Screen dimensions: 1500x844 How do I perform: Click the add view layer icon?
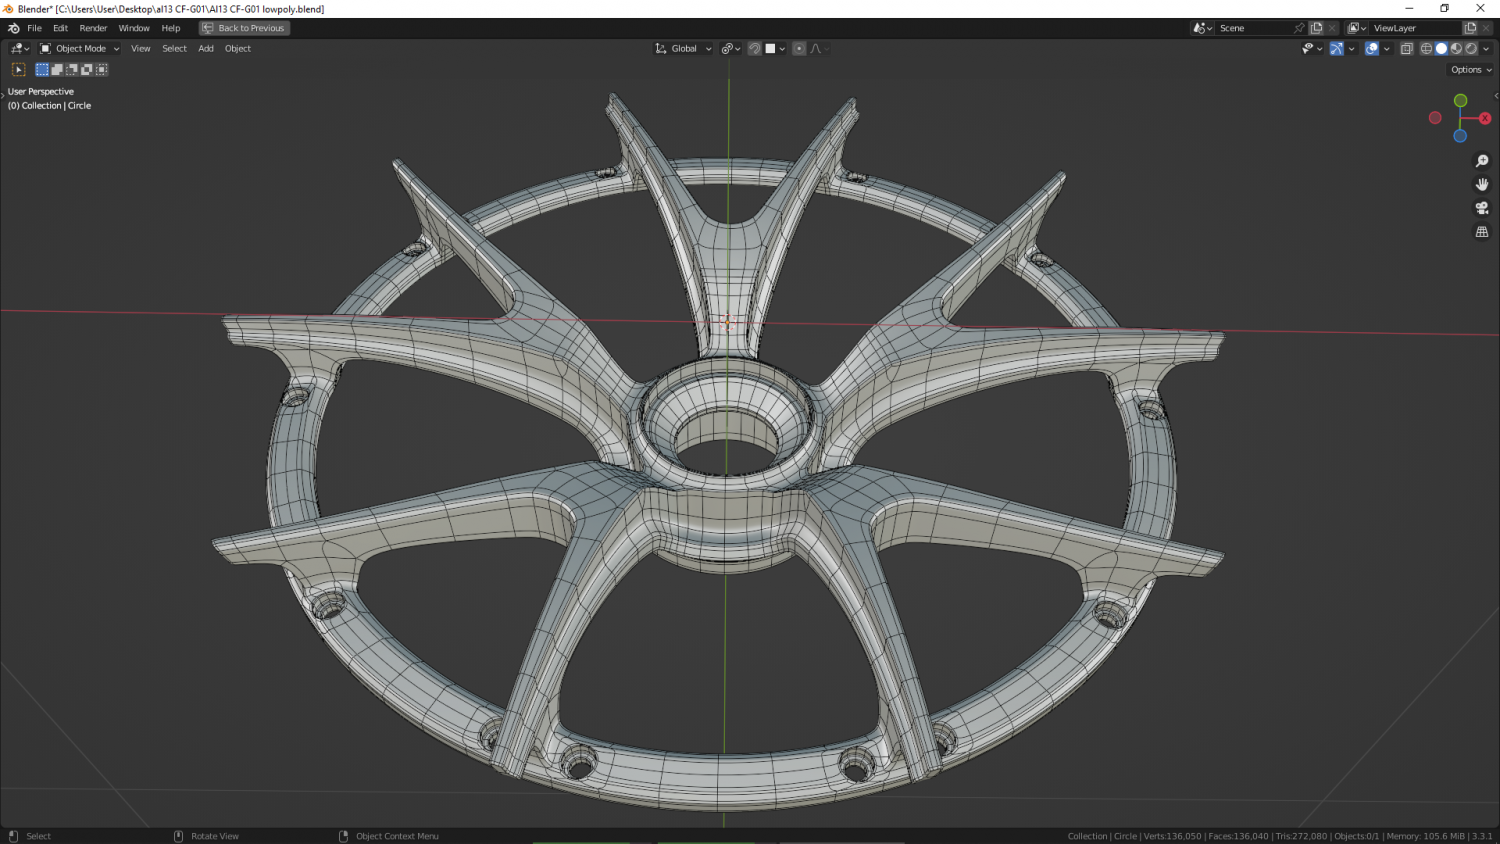(x=1470, y=28)
